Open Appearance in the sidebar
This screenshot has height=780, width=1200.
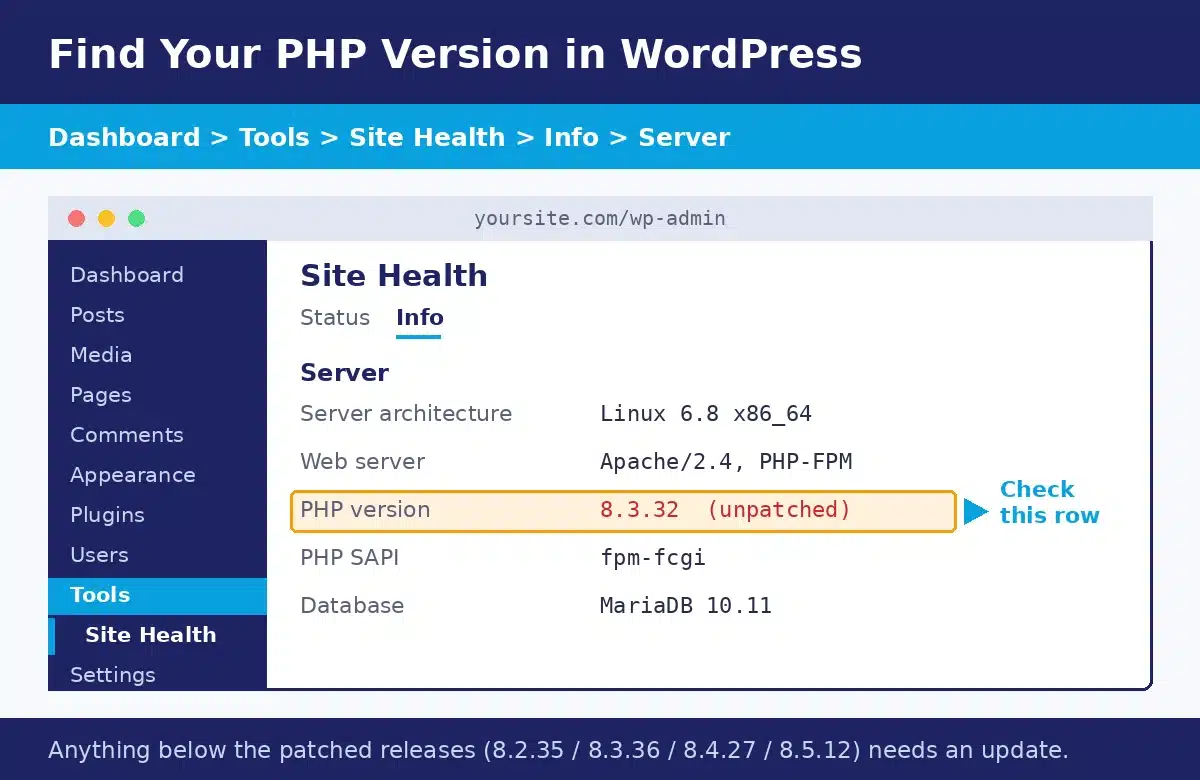[133, 475]
